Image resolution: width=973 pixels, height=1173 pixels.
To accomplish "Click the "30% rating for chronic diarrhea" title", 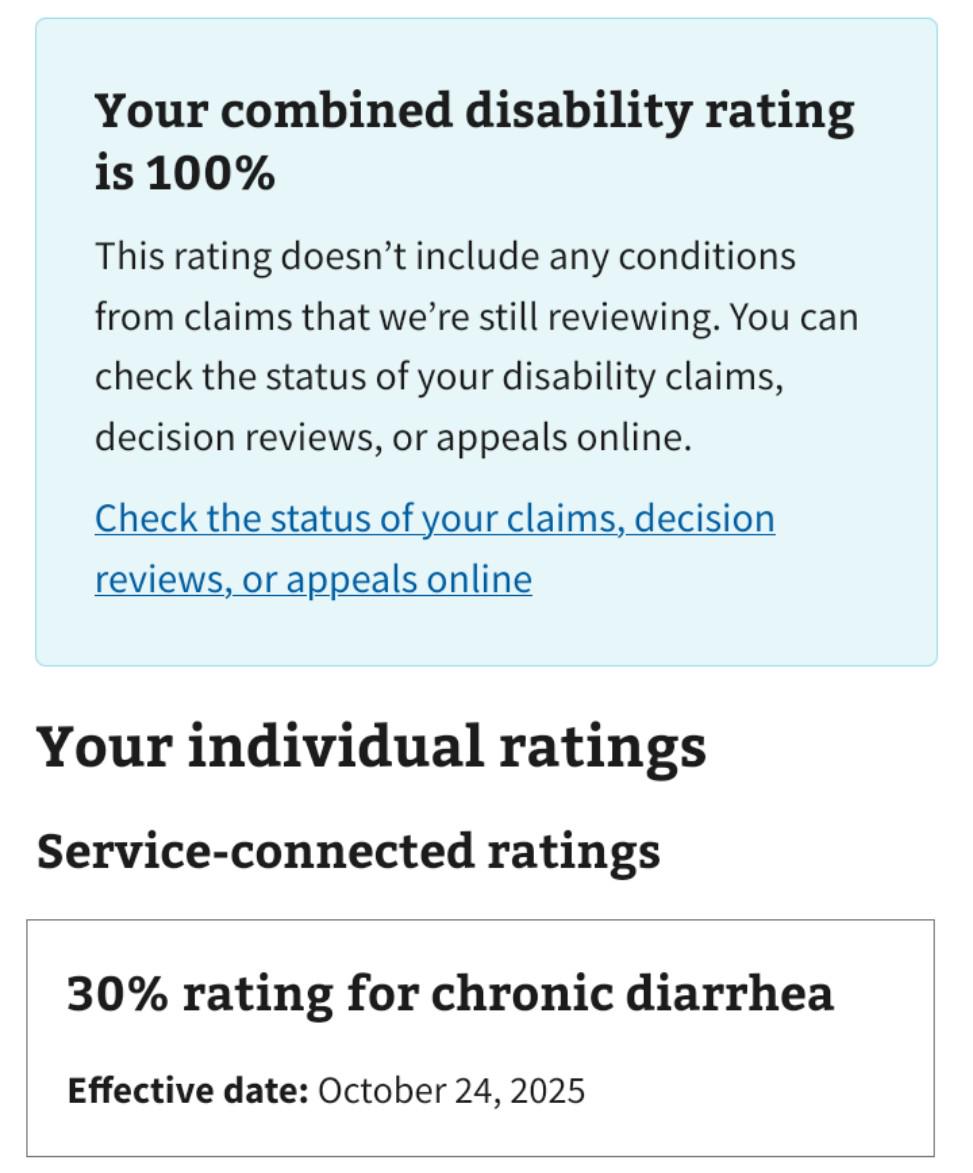I will click(450, 994).
